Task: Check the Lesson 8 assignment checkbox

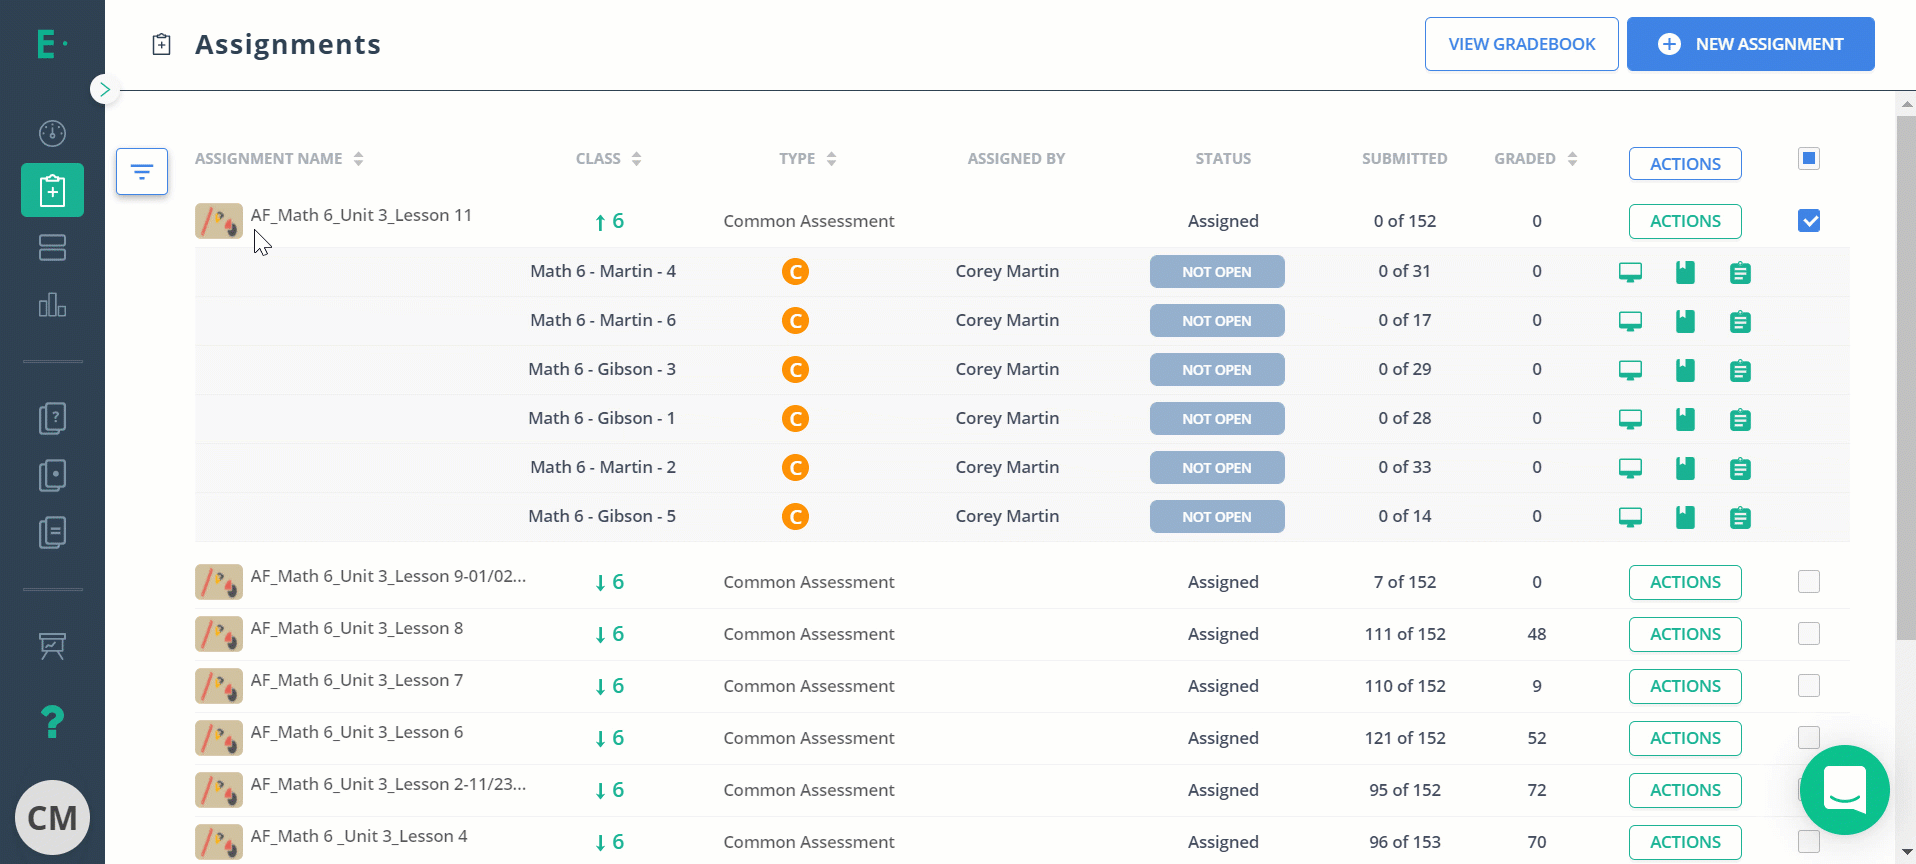Action: [1808, 634]
